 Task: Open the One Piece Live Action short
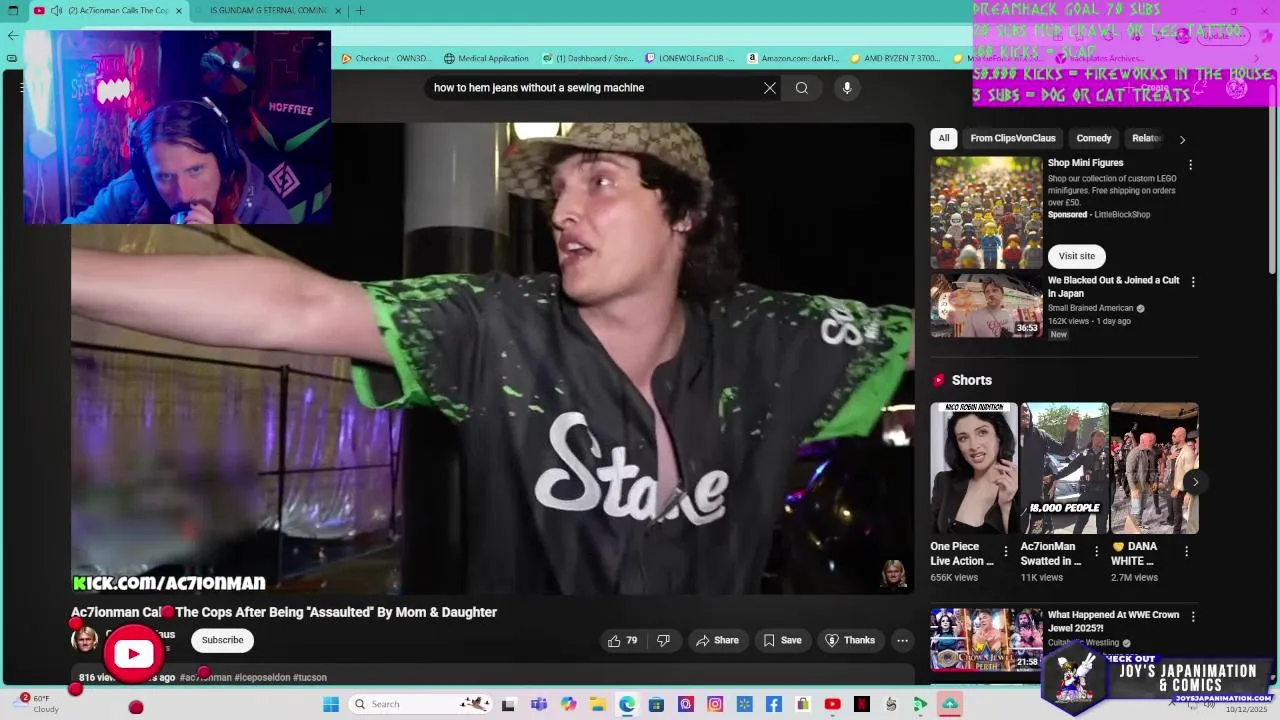(974, 468)
